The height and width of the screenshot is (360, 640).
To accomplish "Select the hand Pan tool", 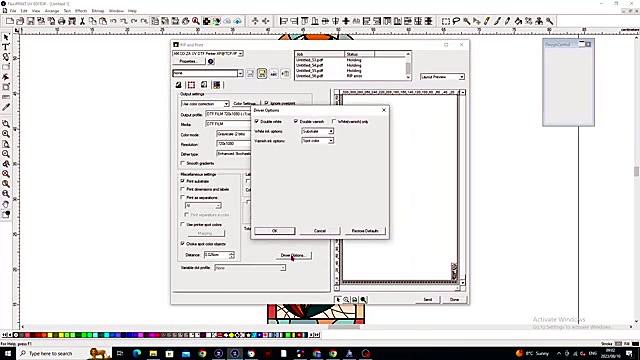I will click(x=6, y=204).
